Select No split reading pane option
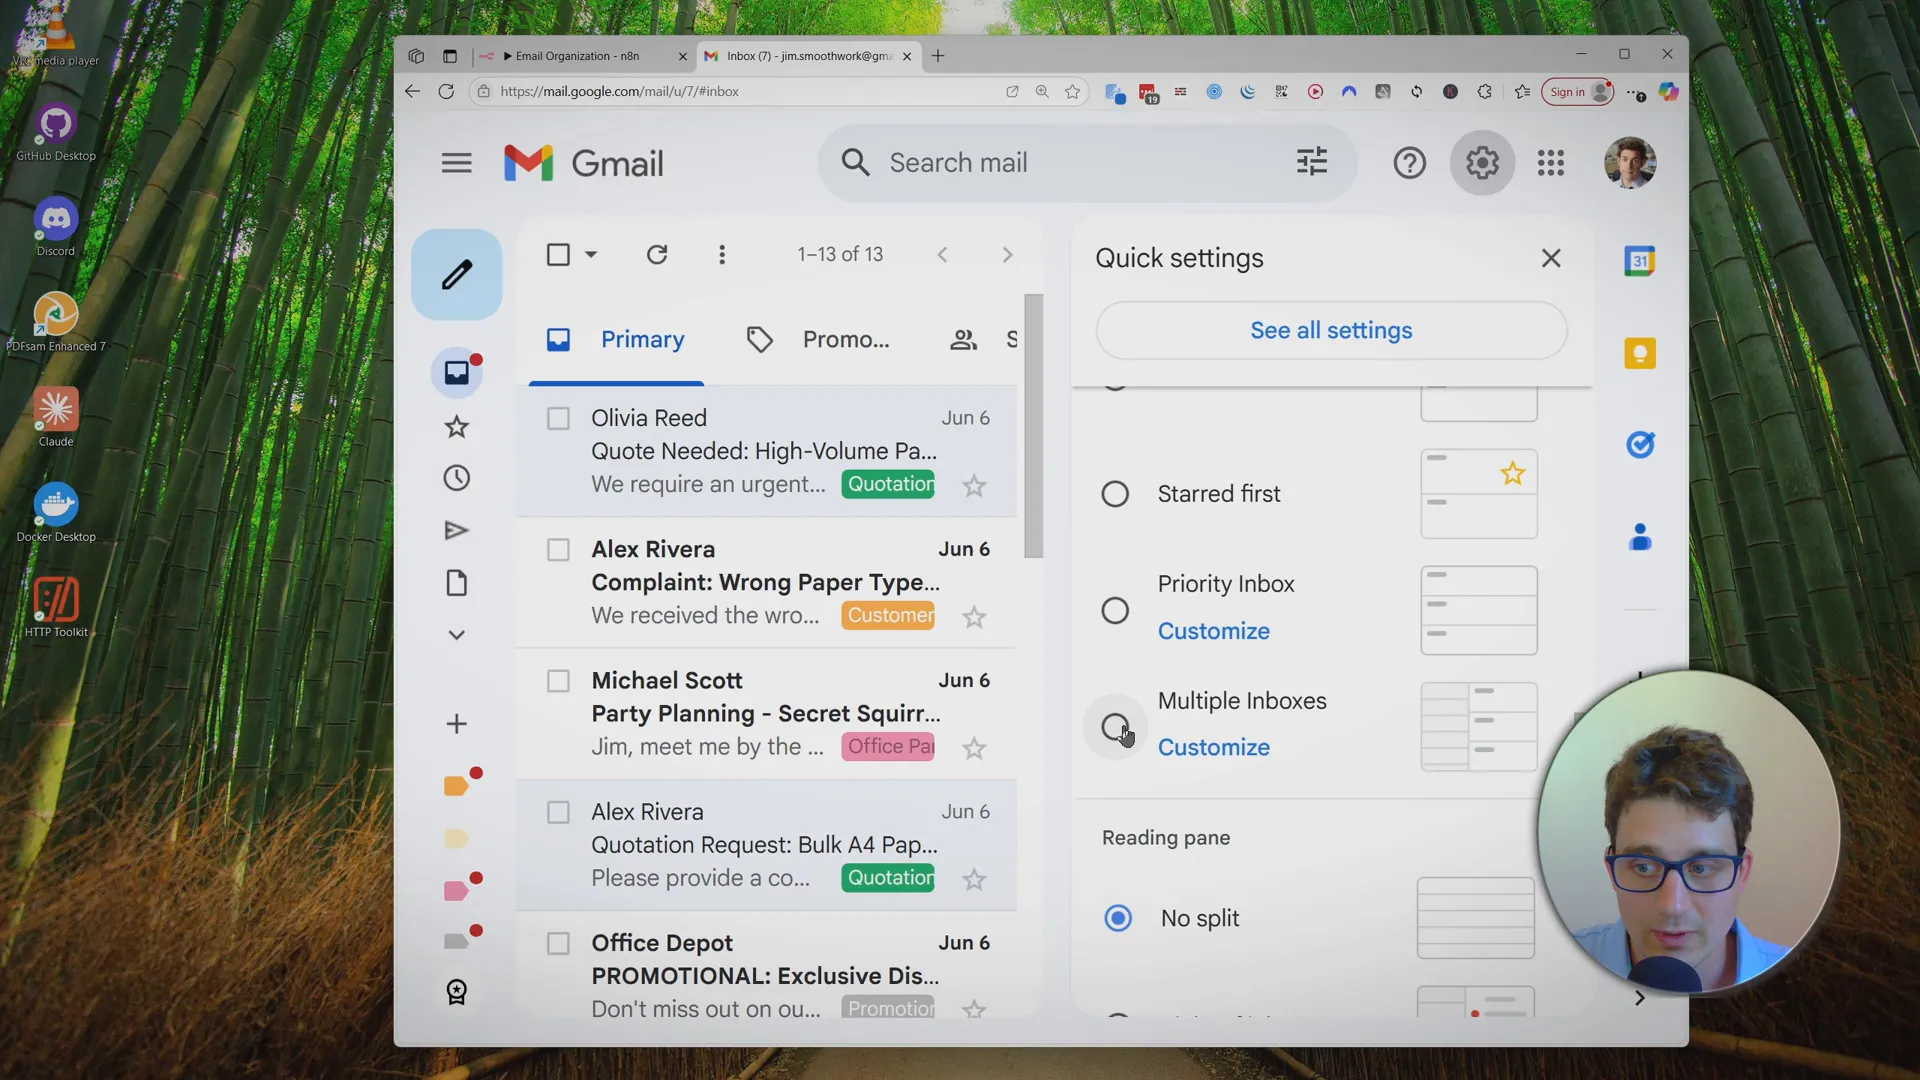The image size is (1920, 1080). point(1118,918)
